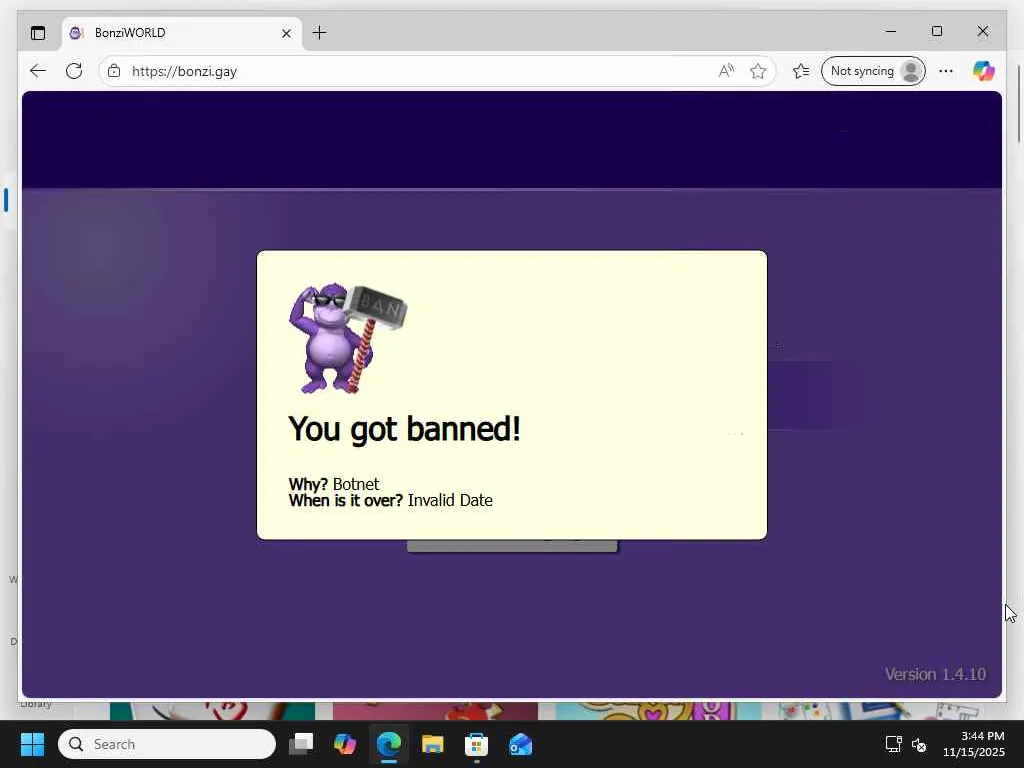Image resolution: width=1024 pixels, height=768 pixels.
Task: Click the taskbar Search box
Action: pos(167,744)
